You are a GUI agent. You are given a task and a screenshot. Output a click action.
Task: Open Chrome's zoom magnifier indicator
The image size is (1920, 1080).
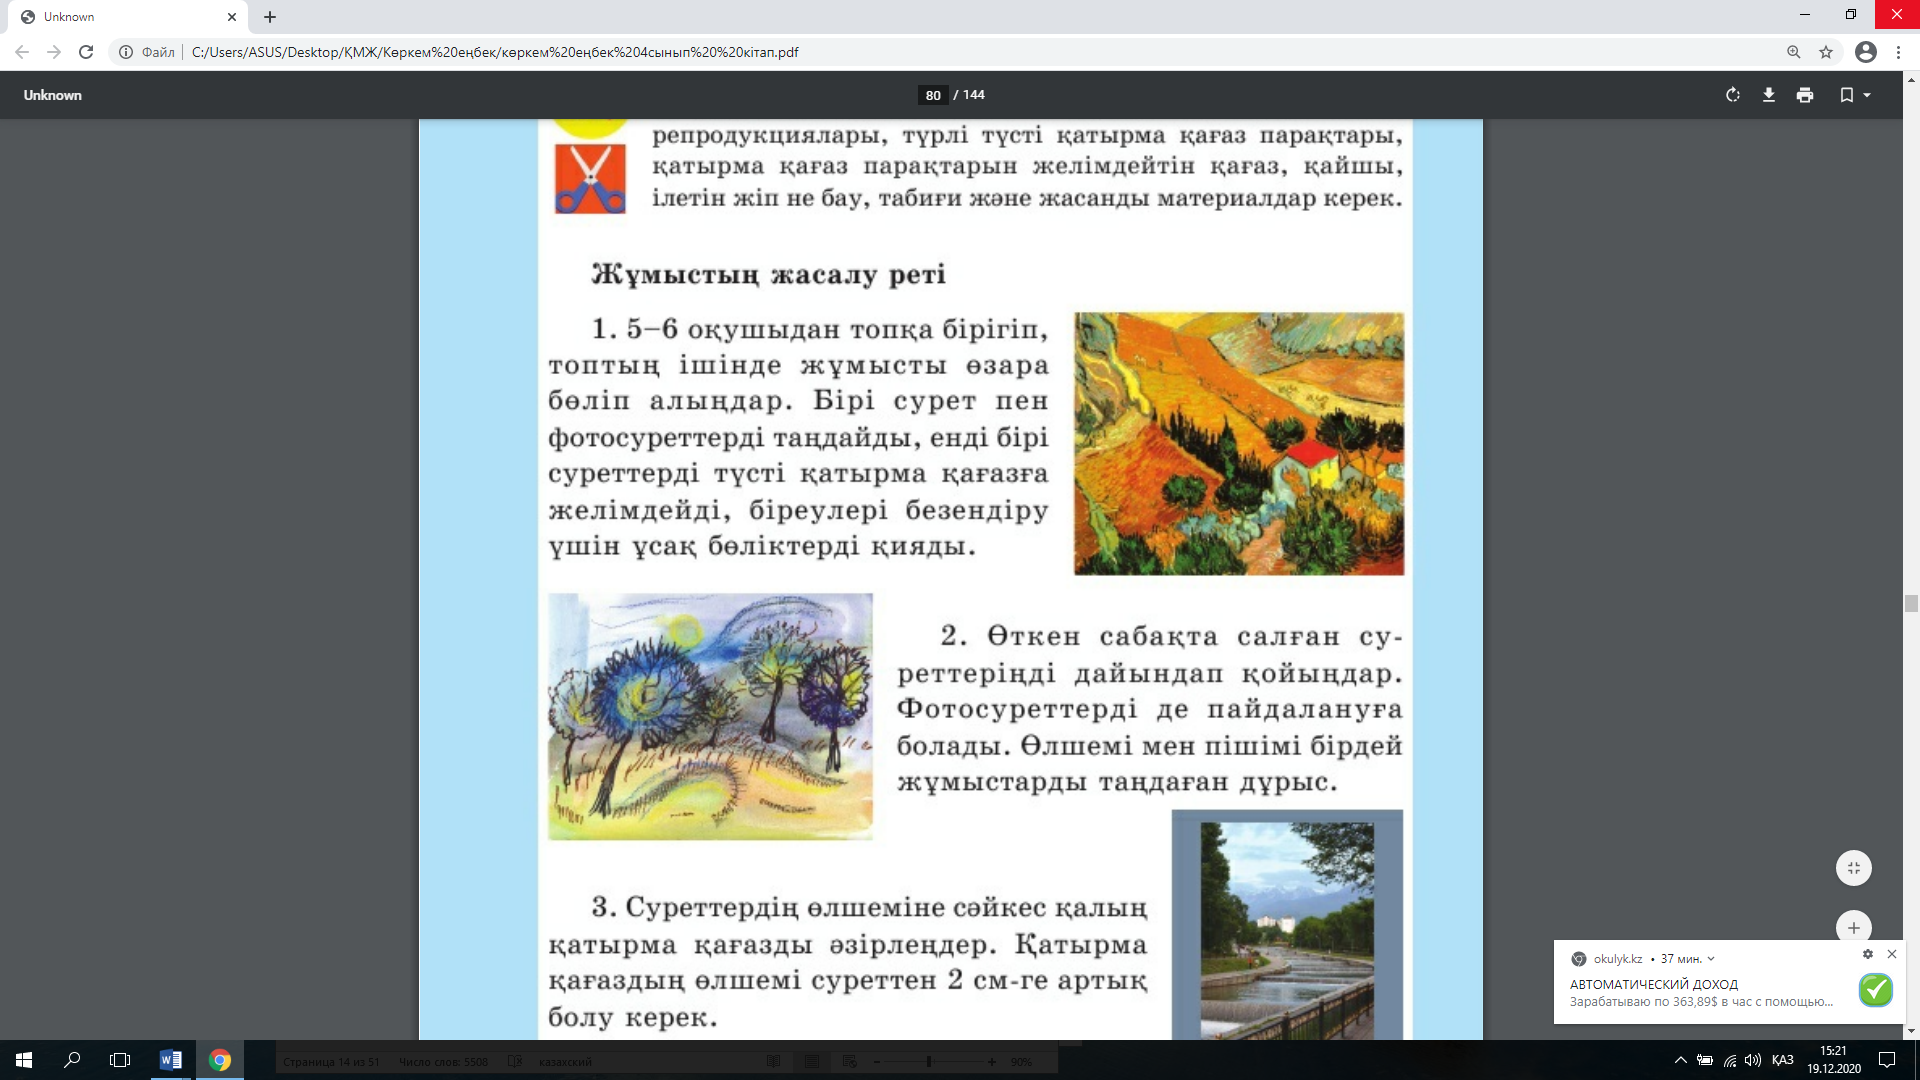(x=1793, y=52)
